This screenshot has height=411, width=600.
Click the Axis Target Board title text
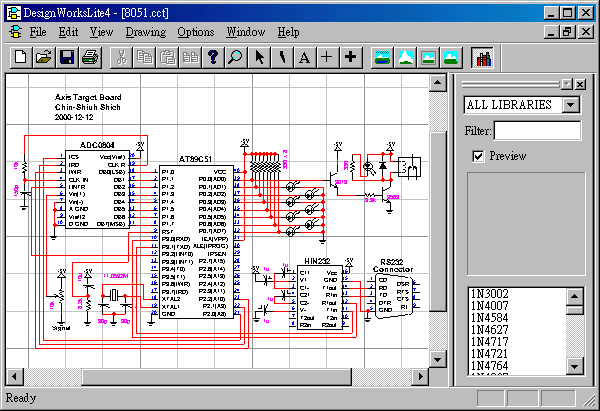point(88,97)
